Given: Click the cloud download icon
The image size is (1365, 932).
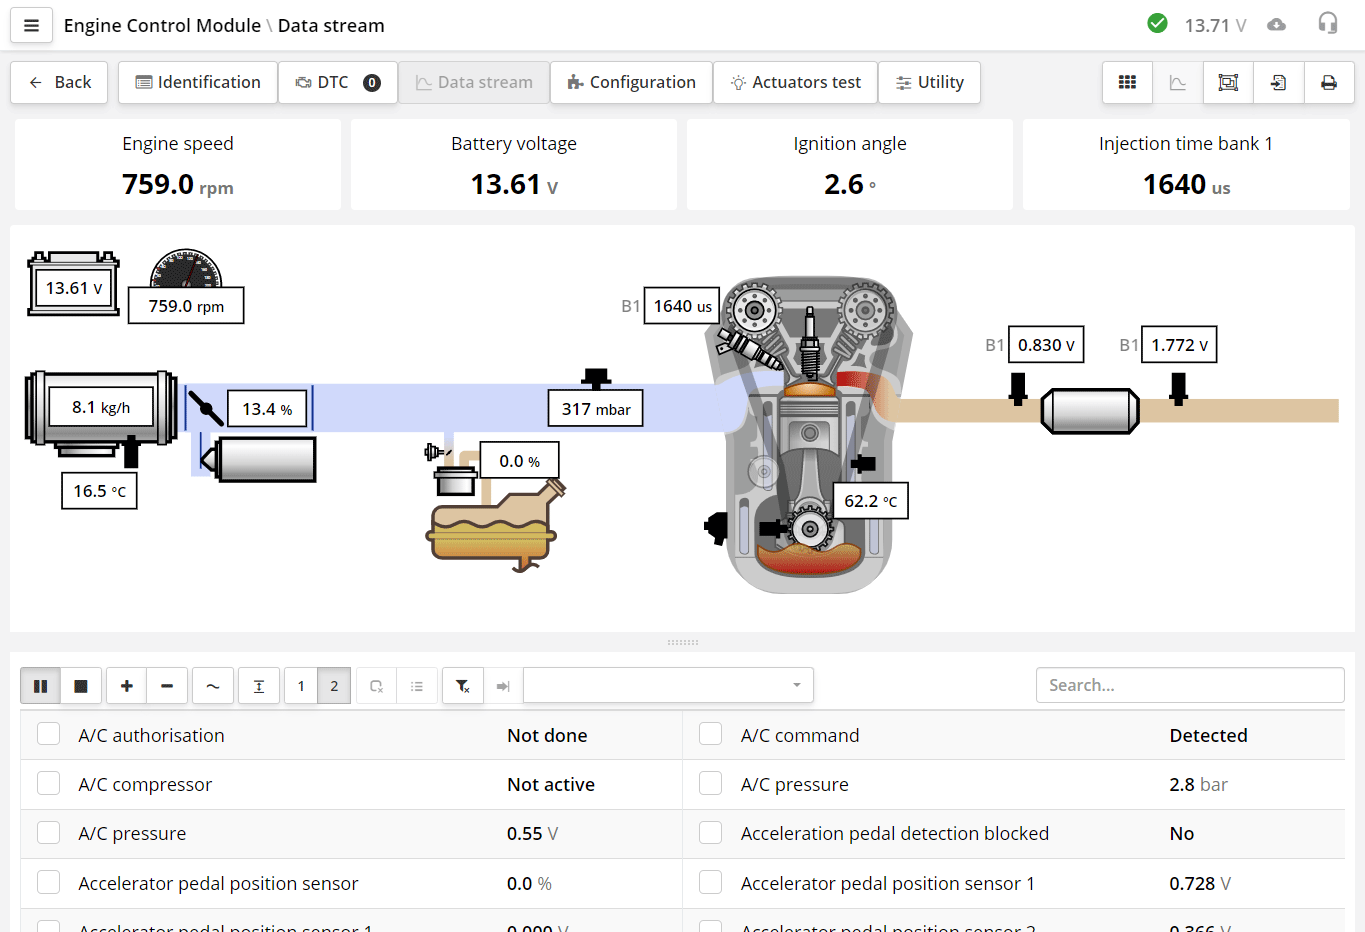Looking at the screenshot, I should point(1276,25).
